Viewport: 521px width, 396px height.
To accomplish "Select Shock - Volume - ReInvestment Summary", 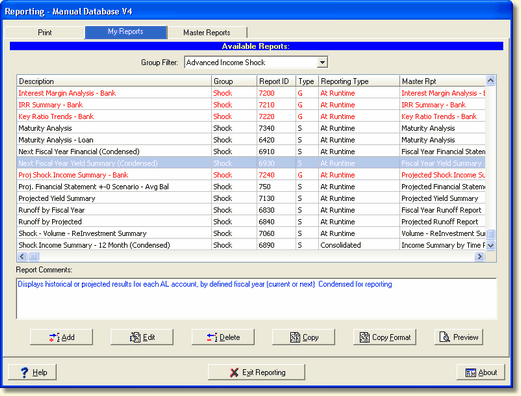I will [251, 233].
